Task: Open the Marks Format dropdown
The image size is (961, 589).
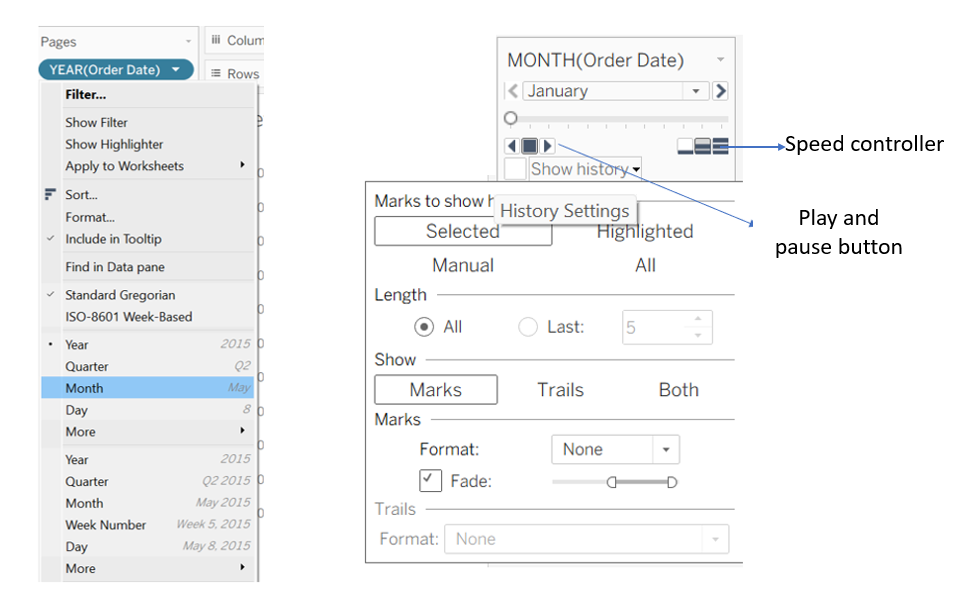Action: pos(666,450)
